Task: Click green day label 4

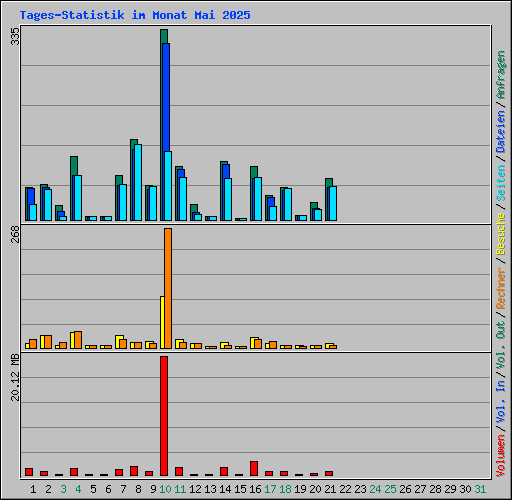Action: pos(78,489)
